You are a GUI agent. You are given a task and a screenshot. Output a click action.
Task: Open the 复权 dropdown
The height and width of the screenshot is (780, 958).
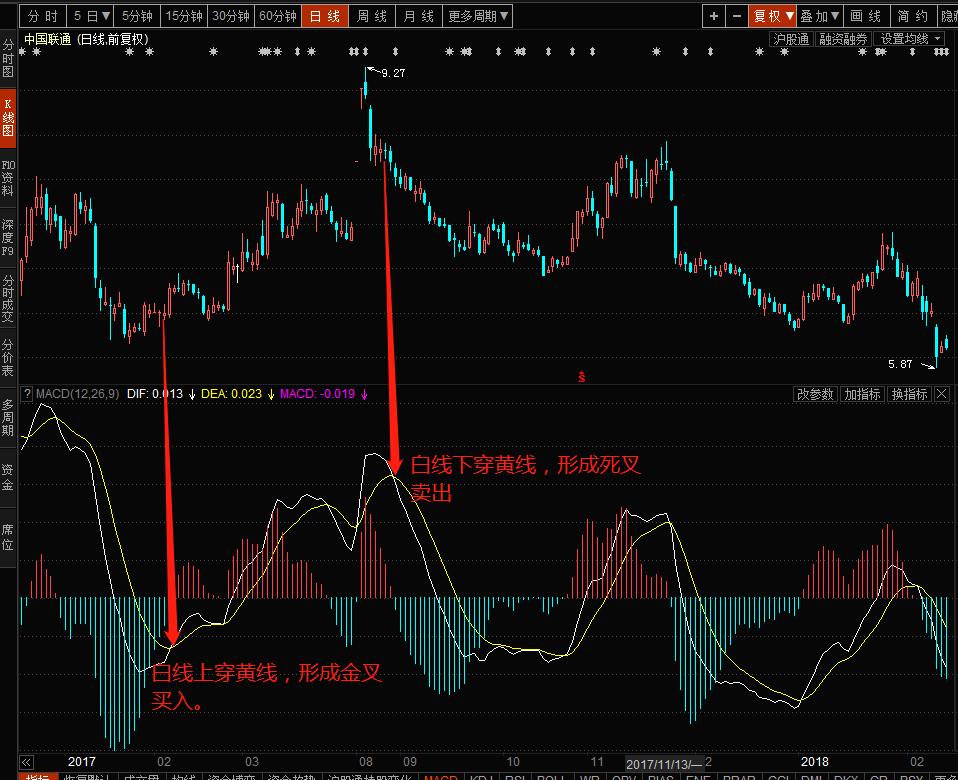(x=773, y=16)
